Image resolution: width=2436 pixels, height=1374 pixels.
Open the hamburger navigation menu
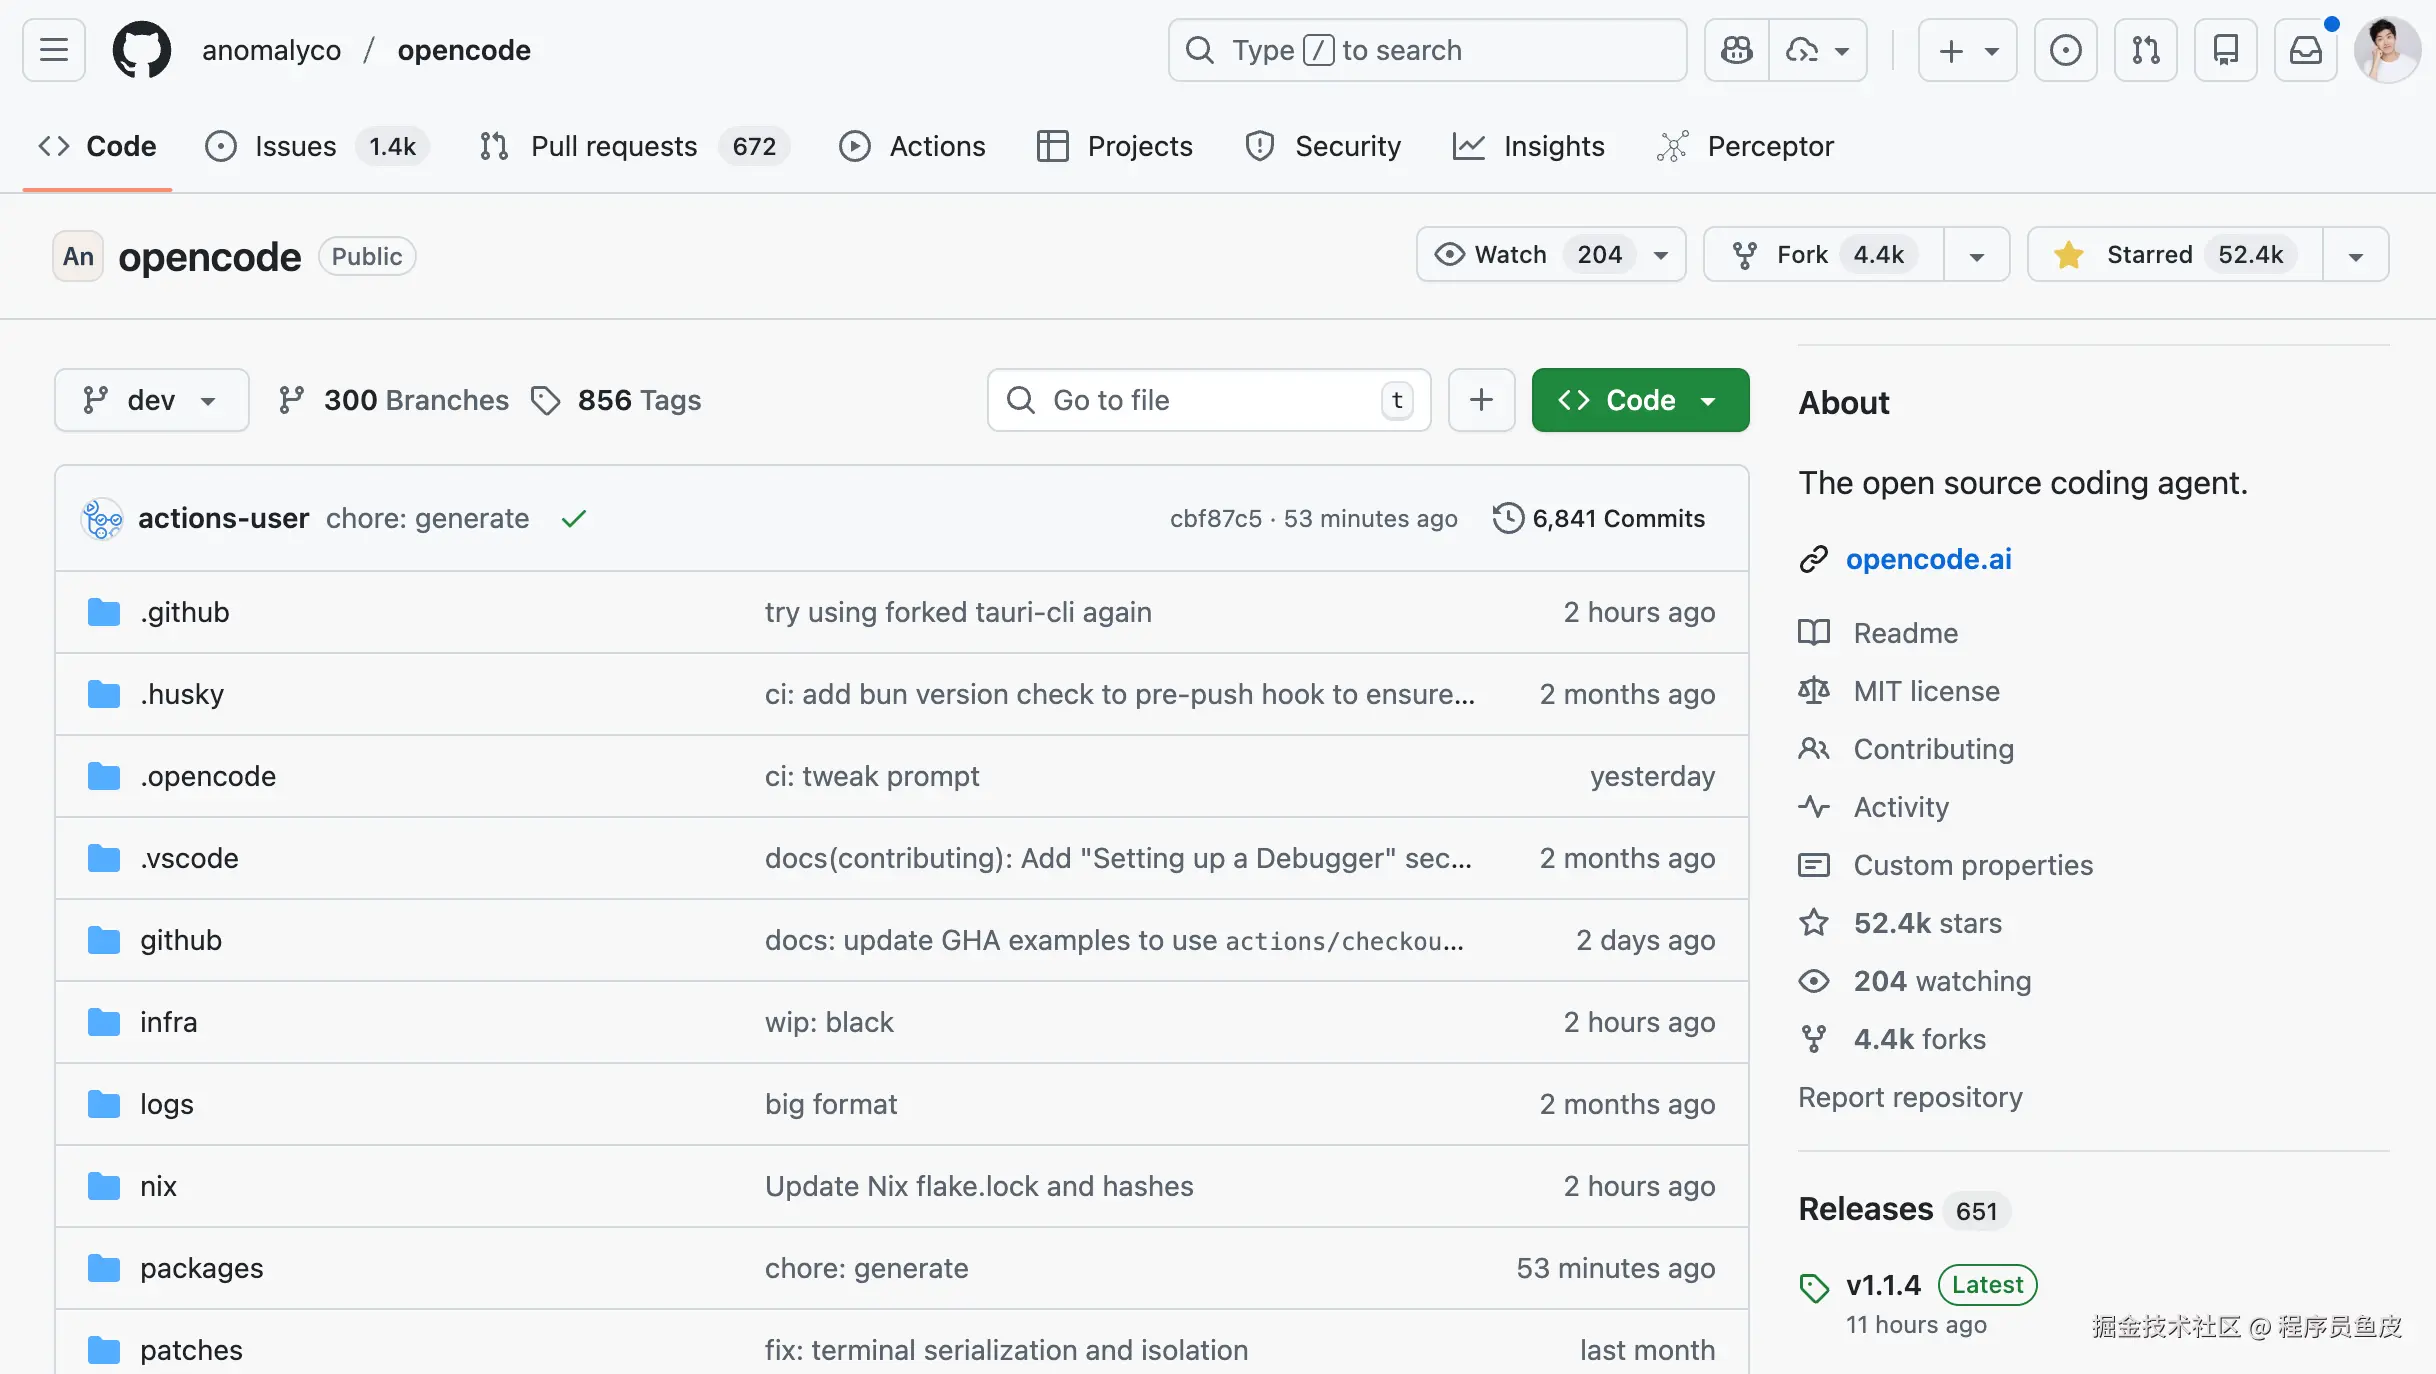click(54, 50)
